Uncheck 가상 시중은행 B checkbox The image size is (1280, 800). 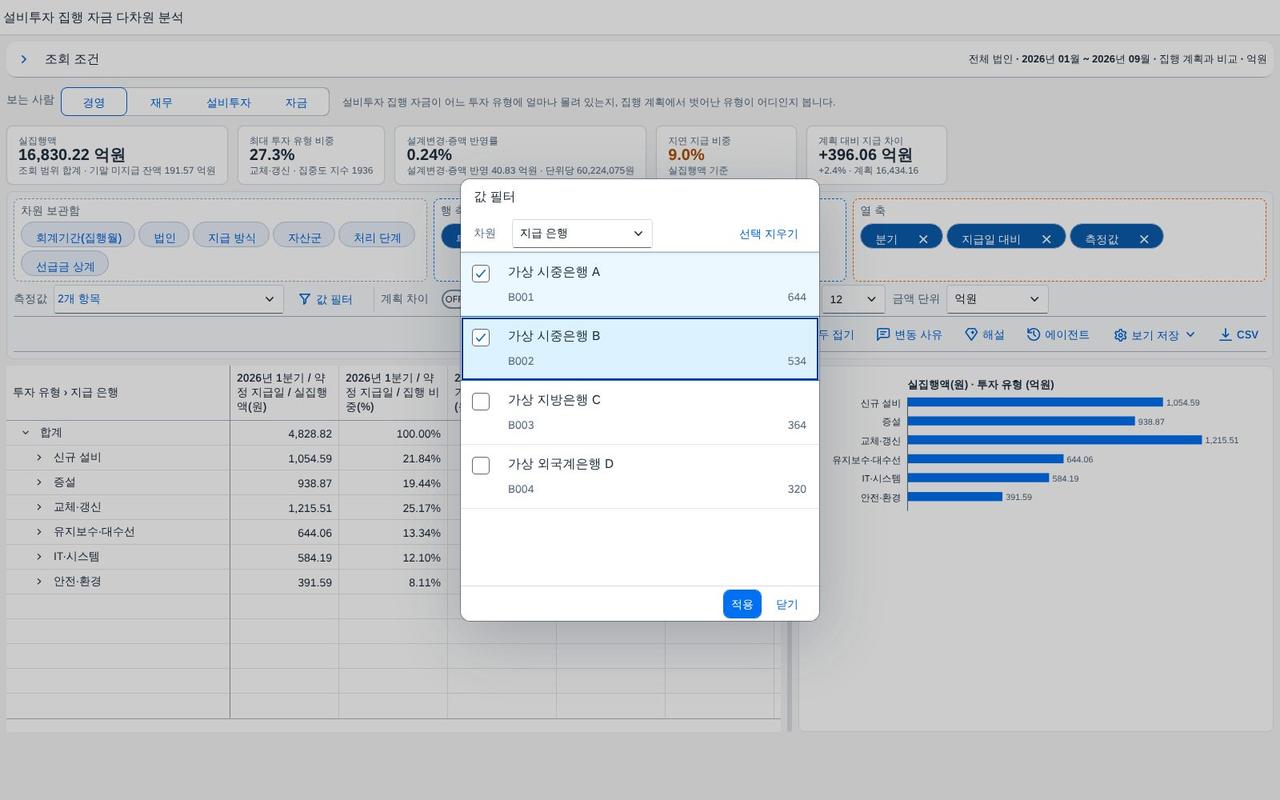481,337
